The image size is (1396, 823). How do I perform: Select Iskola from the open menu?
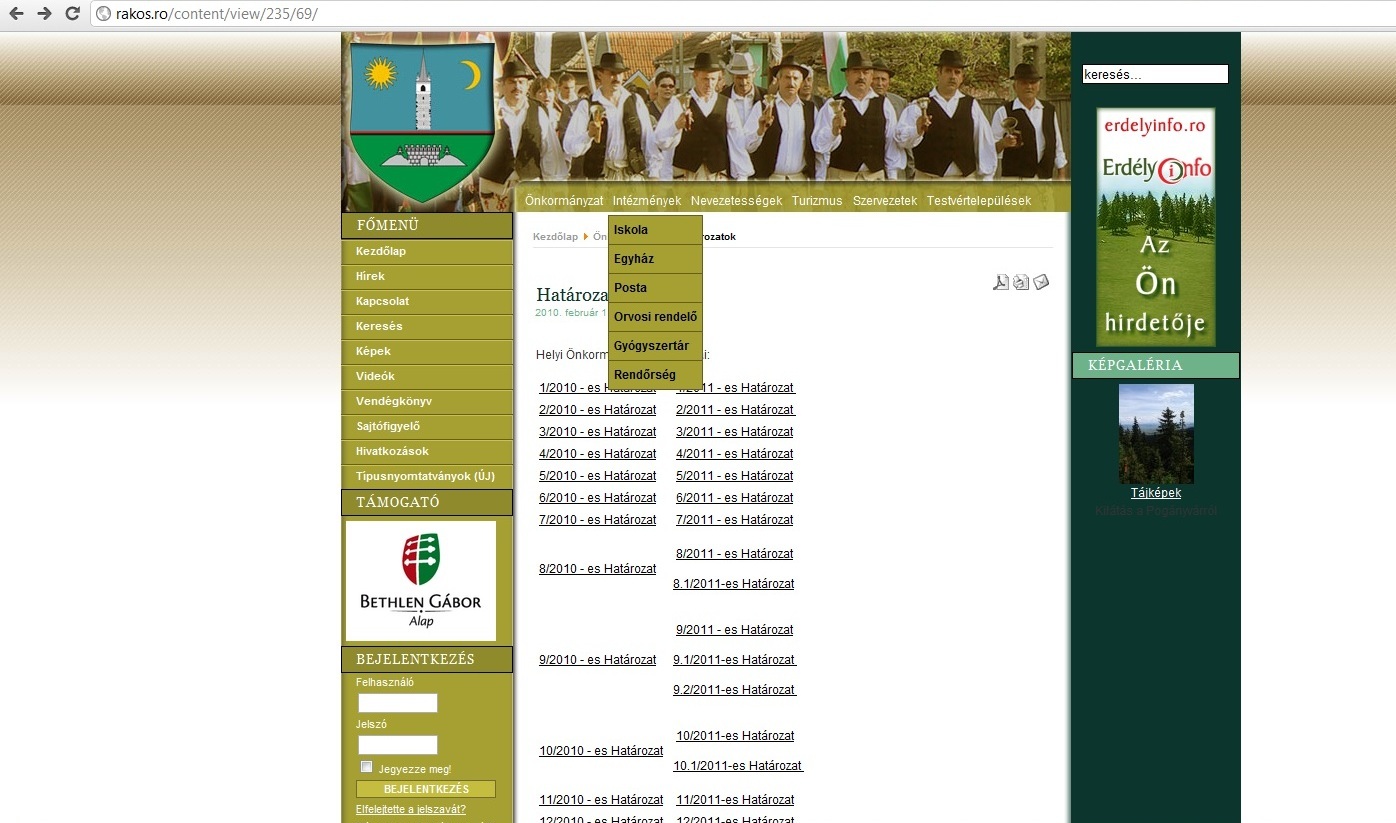pos(630,229)
